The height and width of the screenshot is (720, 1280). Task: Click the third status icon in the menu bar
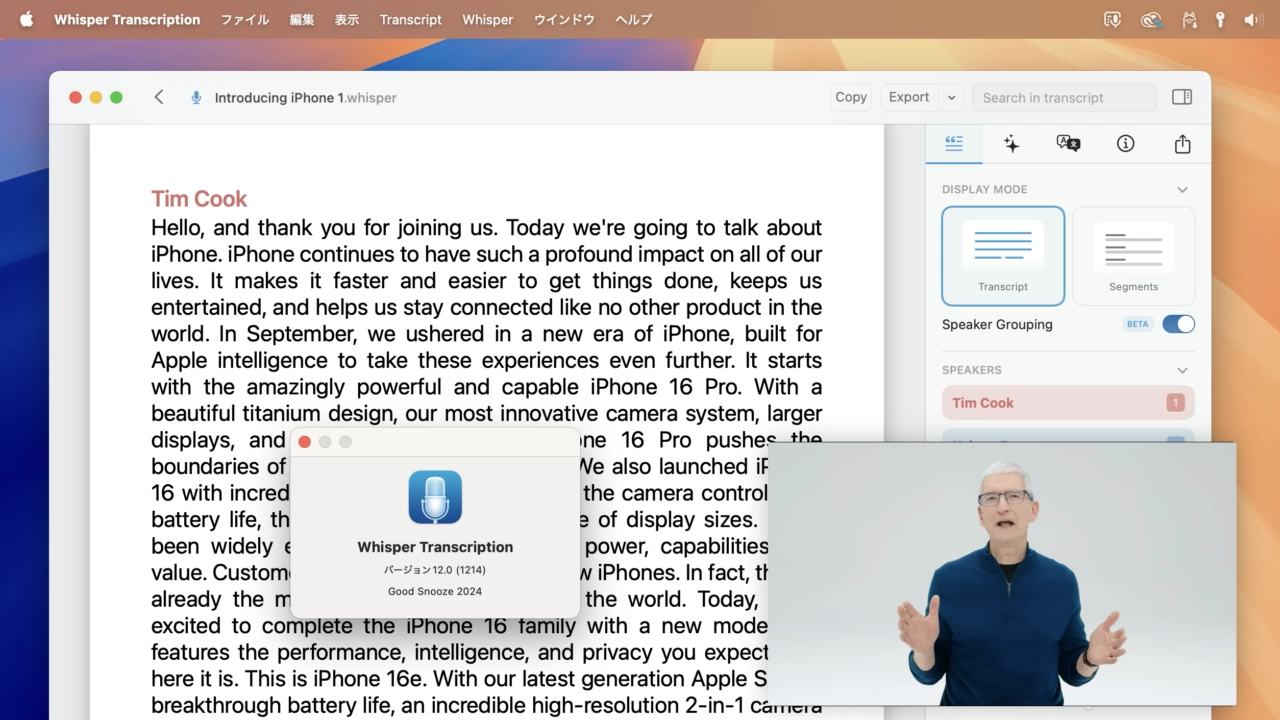1189,19
